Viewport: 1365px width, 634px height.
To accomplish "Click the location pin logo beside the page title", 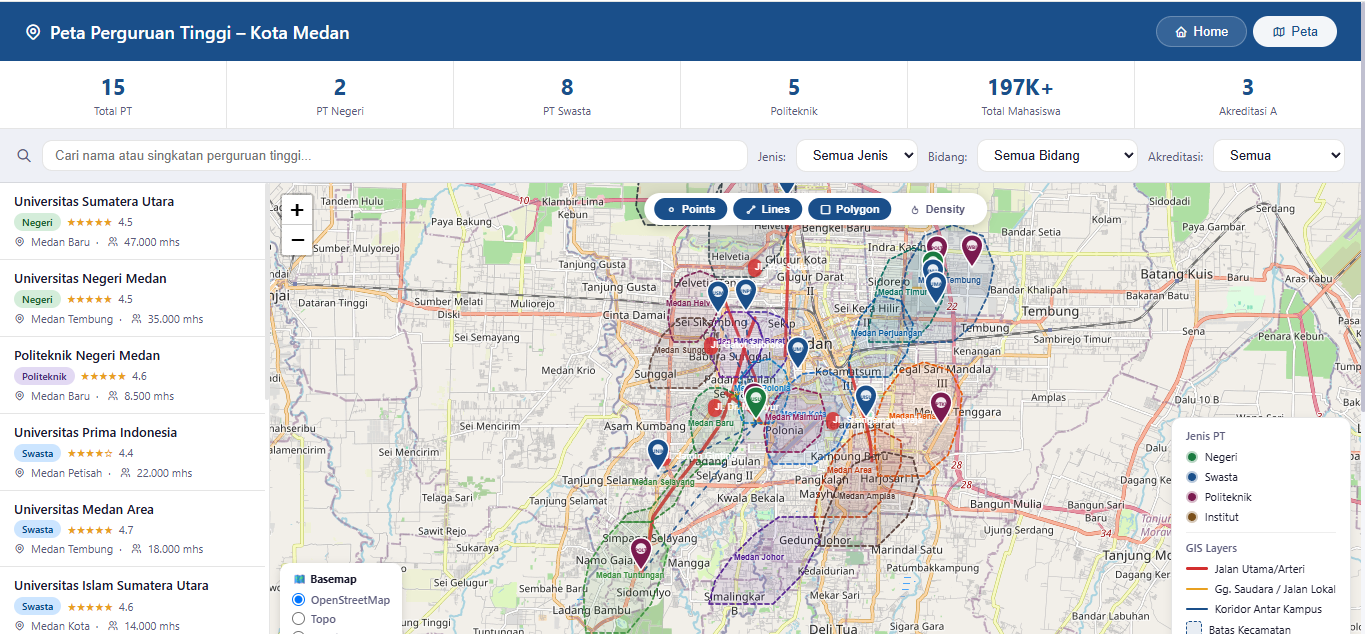I will click(33, 33).
